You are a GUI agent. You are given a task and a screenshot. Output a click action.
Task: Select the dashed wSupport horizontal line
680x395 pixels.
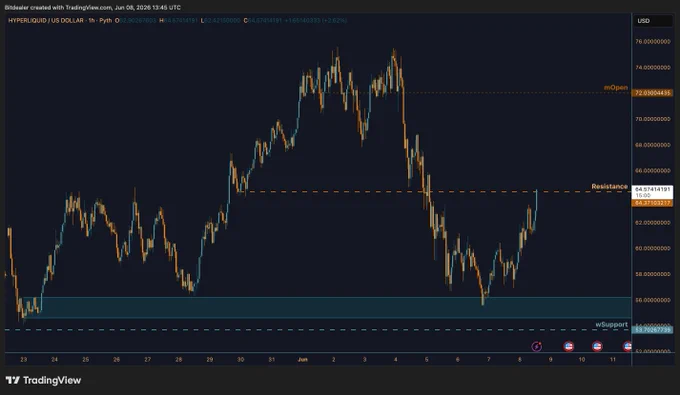pyautogui.click(x=318, y=330)
